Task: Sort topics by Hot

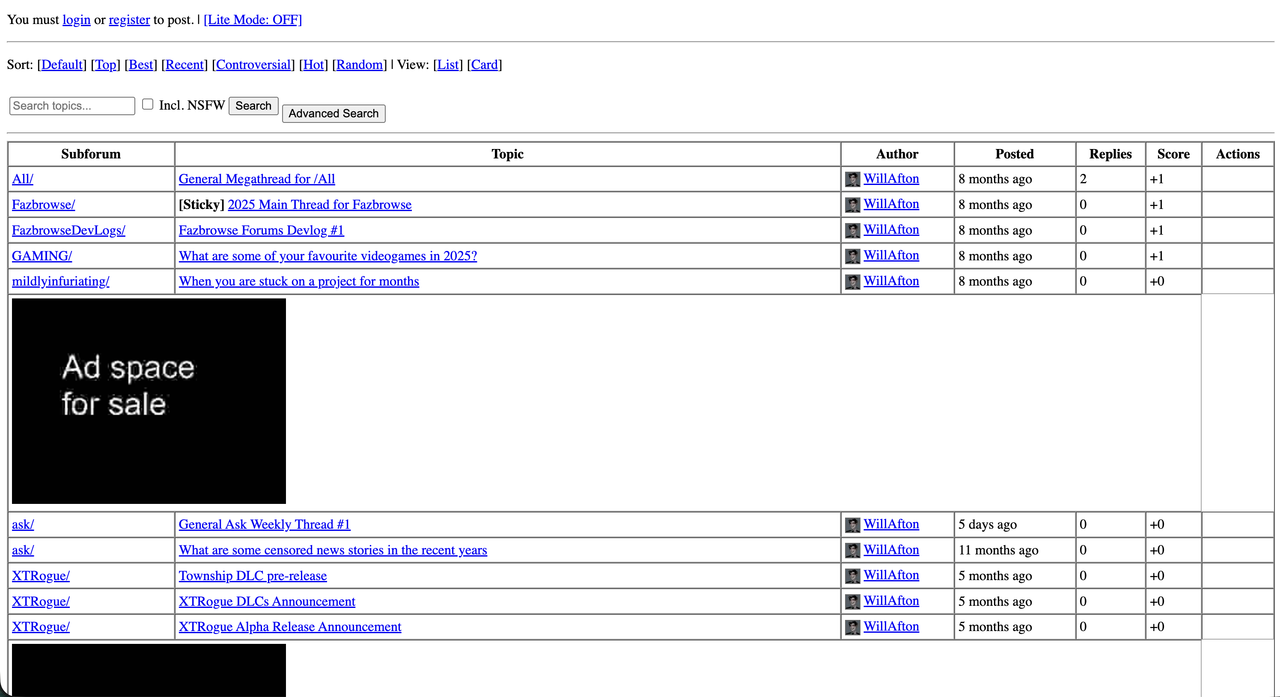Action: 314,64
